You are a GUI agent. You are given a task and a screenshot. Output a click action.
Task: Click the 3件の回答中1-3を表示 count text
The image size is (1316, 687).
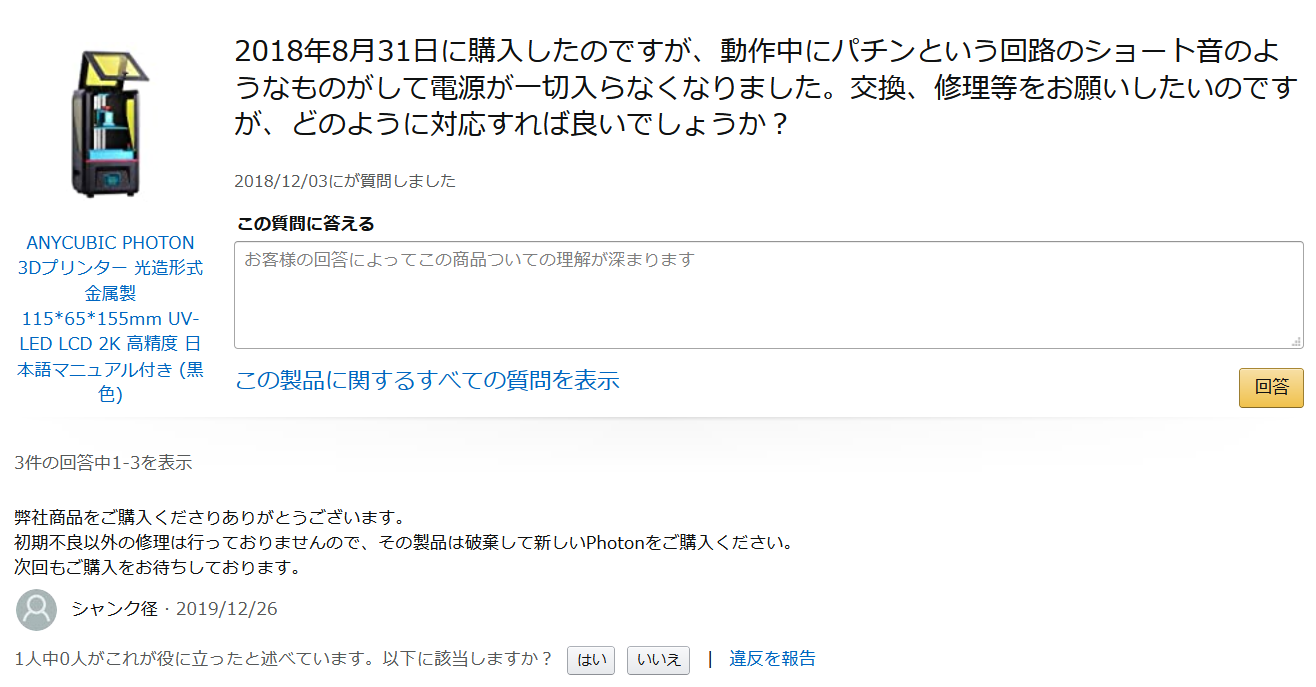[104, 463]
